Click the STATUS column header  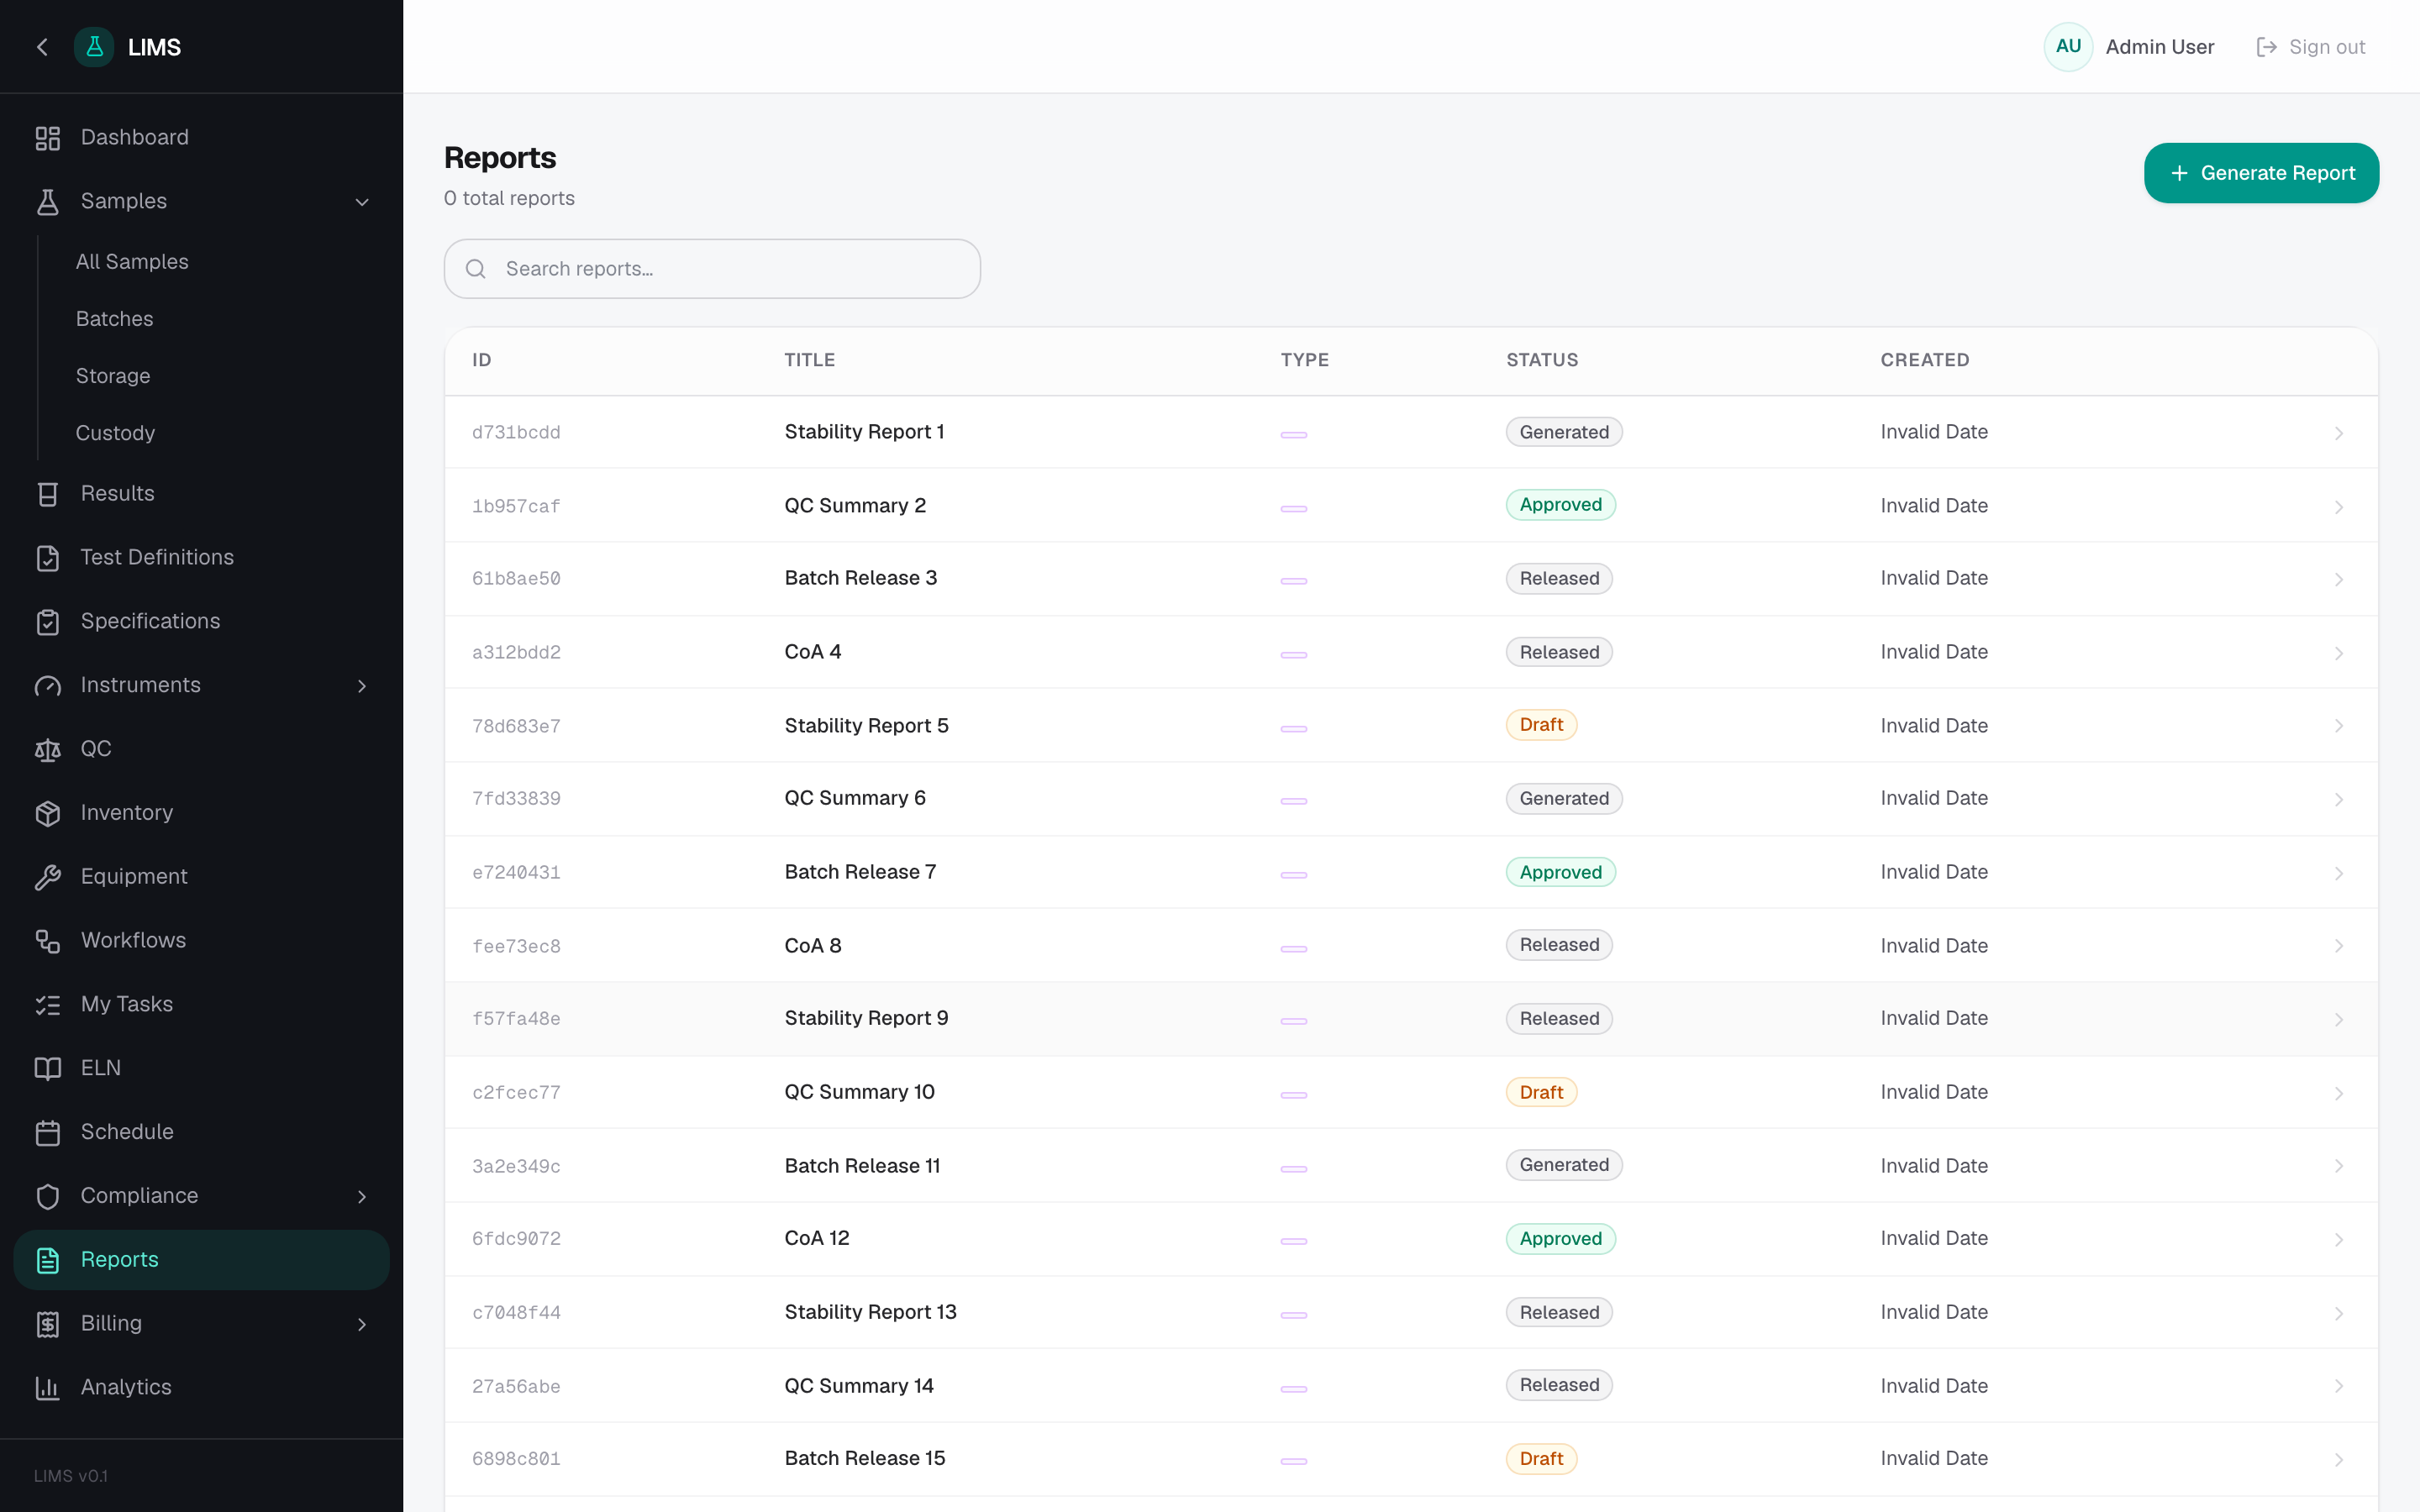pos(1542,360)
